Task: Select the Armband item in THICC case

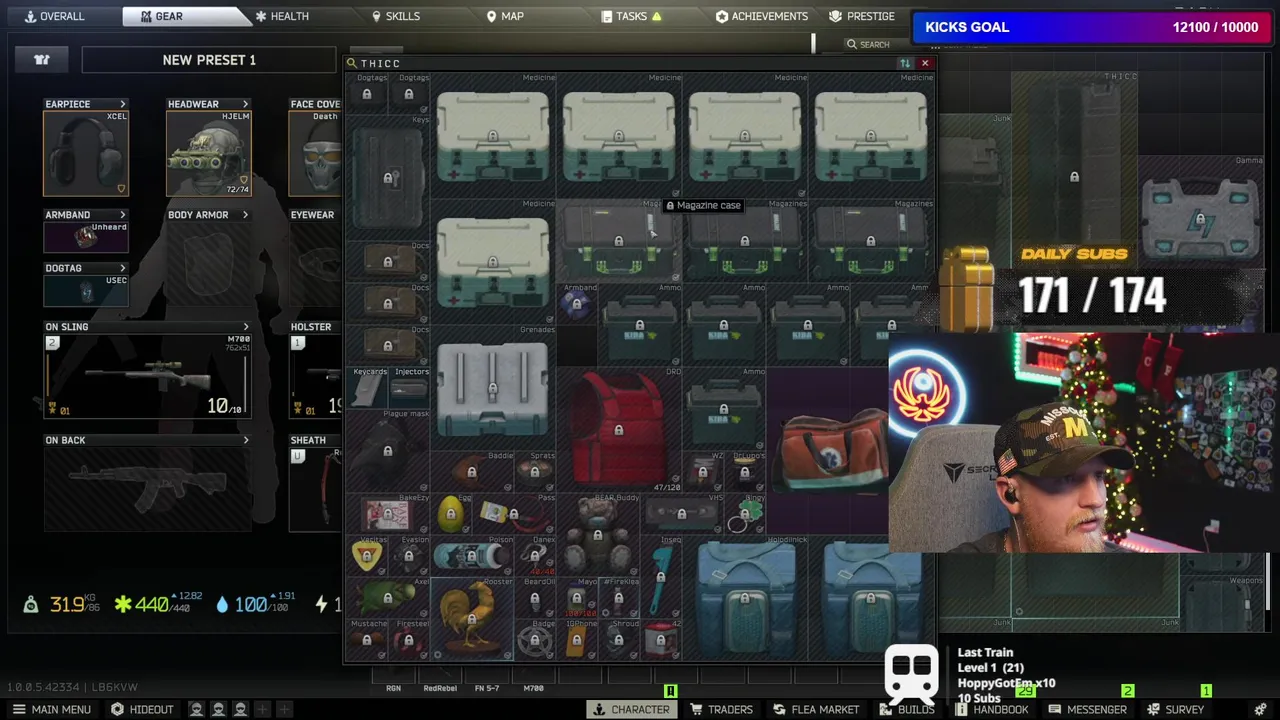Action: [x=576, y=304]
